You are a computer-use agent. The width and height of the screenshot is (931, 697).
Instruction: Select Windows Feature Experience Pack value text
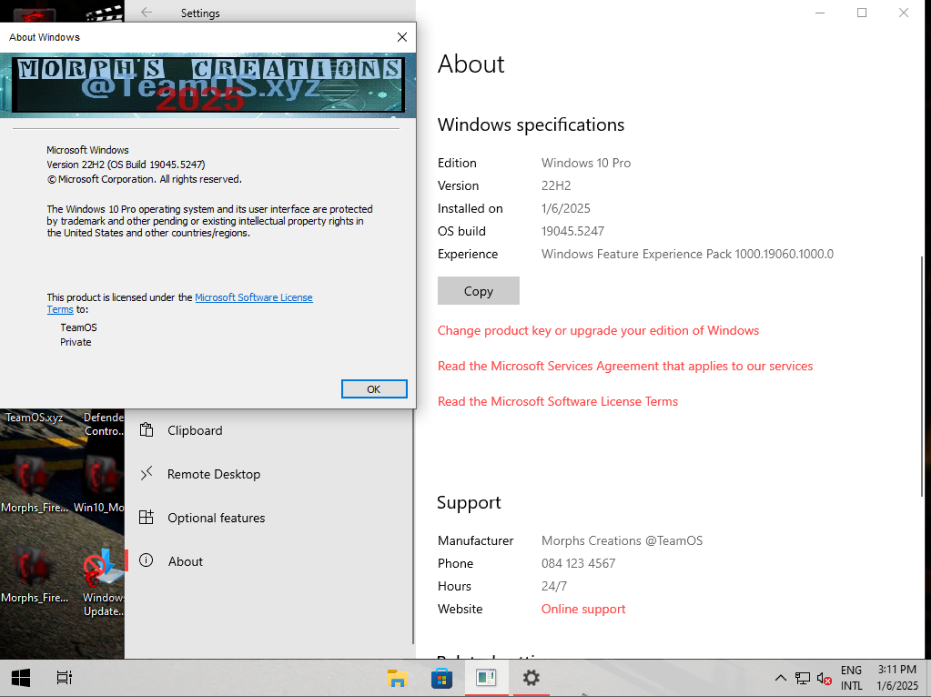[687, 254]
